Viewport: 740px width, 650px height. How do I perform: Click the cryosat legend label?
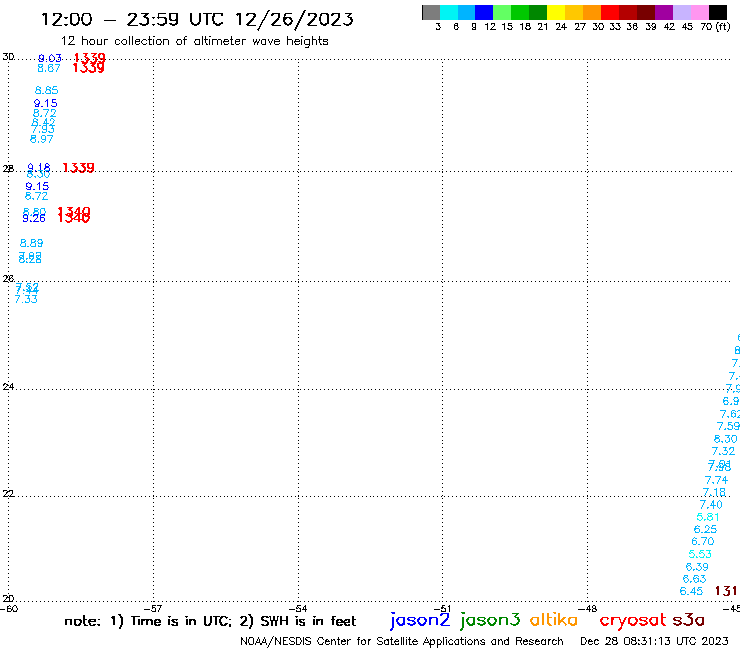coord(633,620)
